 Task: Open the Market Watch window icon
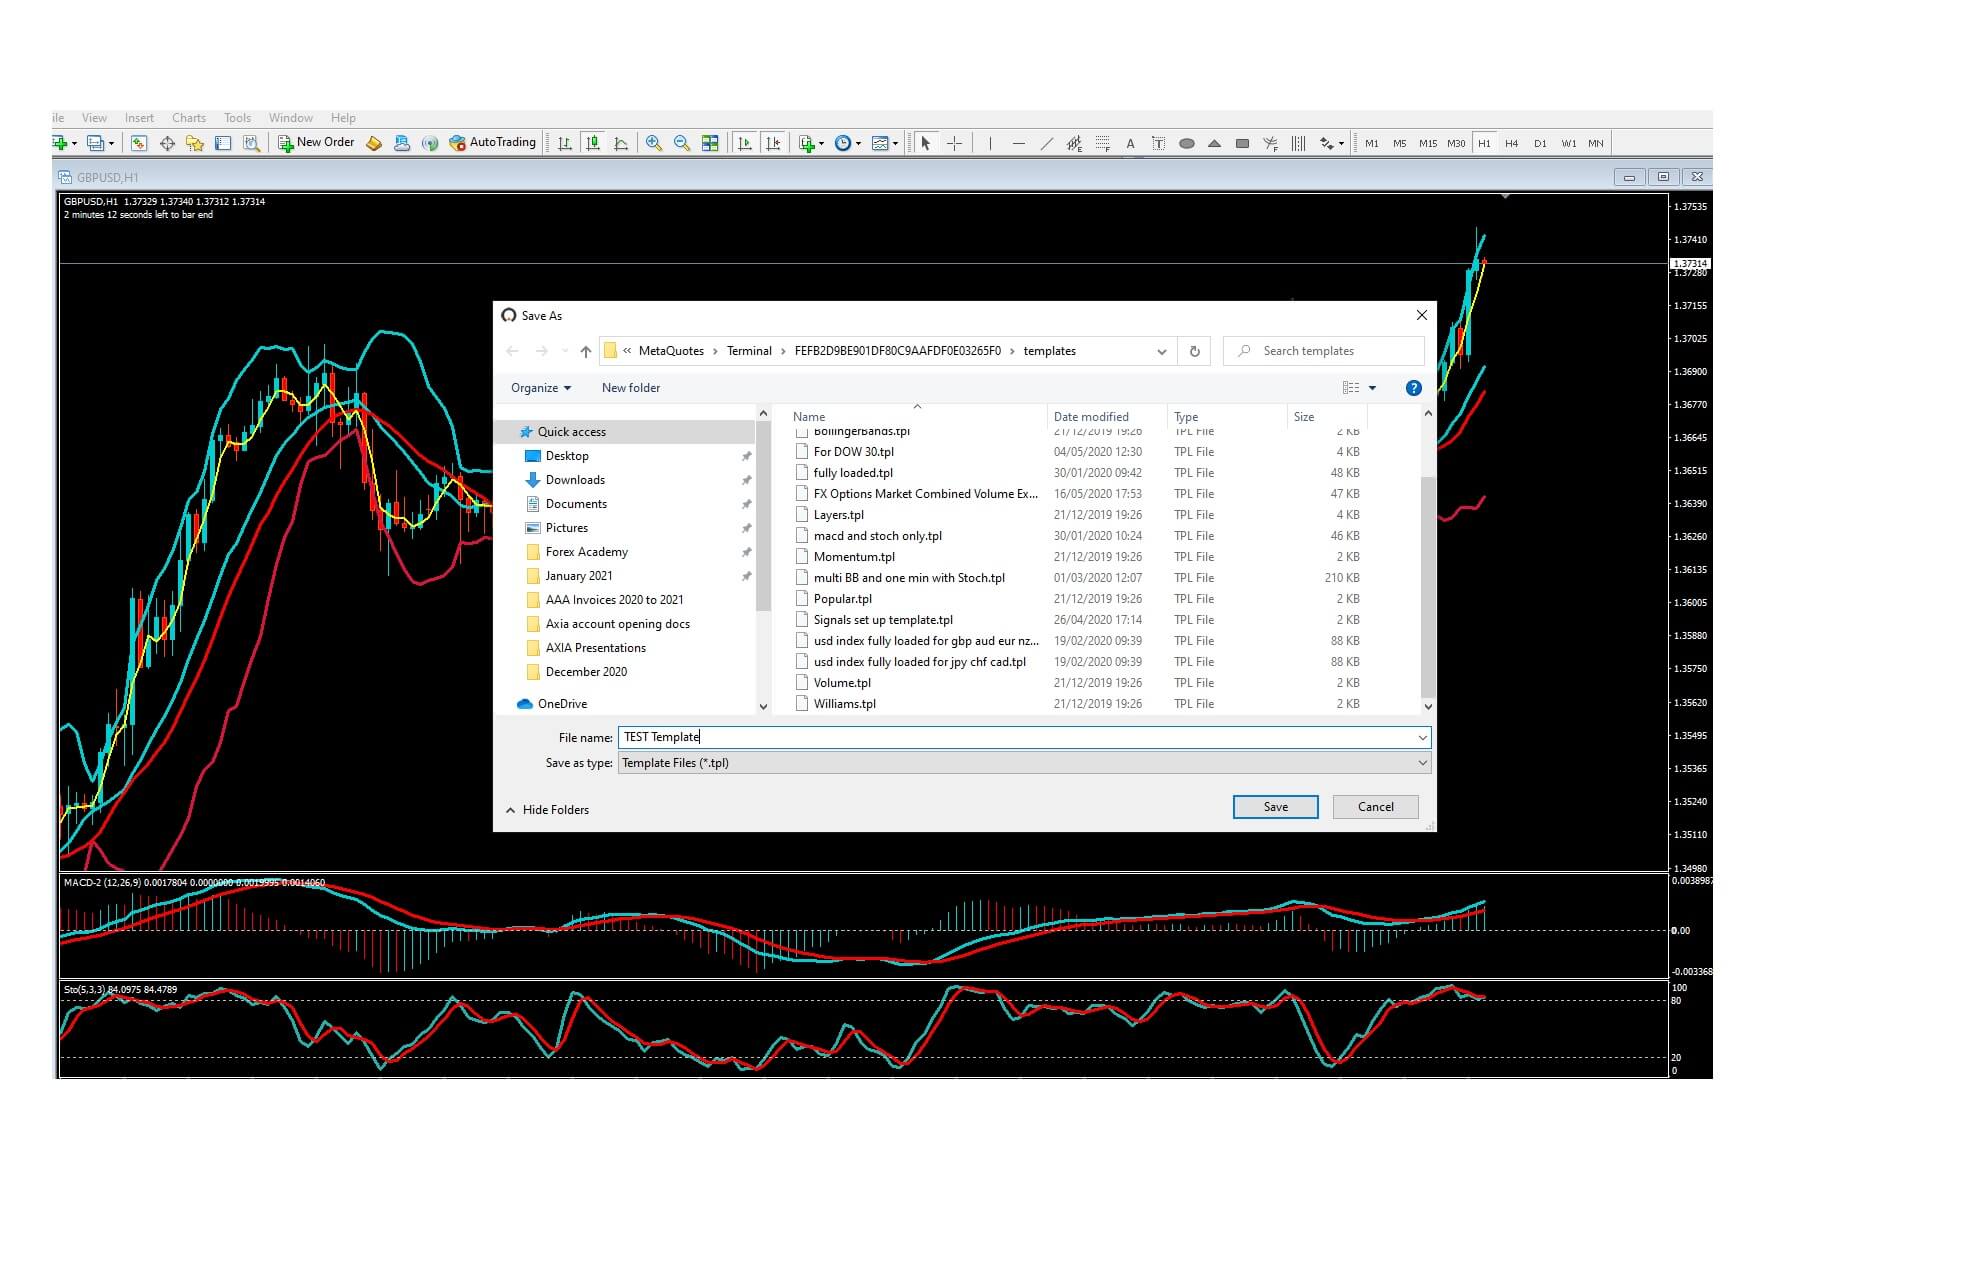click(x=139, y=143)
